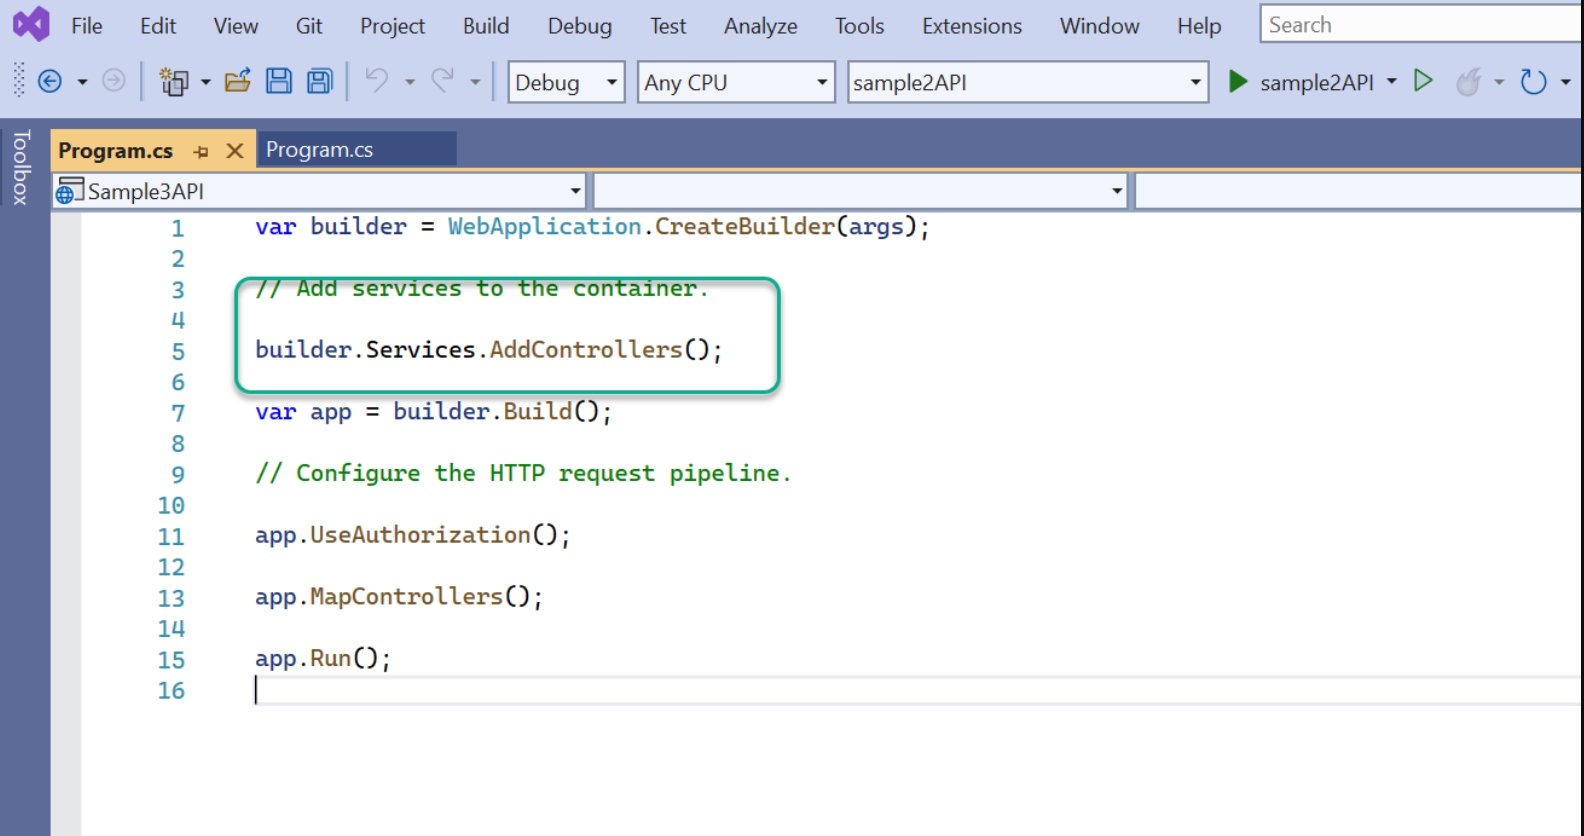Toggle the pin on the active Program.cs tab
This screenshot has height=836, width=1584.
pos(201,151)
